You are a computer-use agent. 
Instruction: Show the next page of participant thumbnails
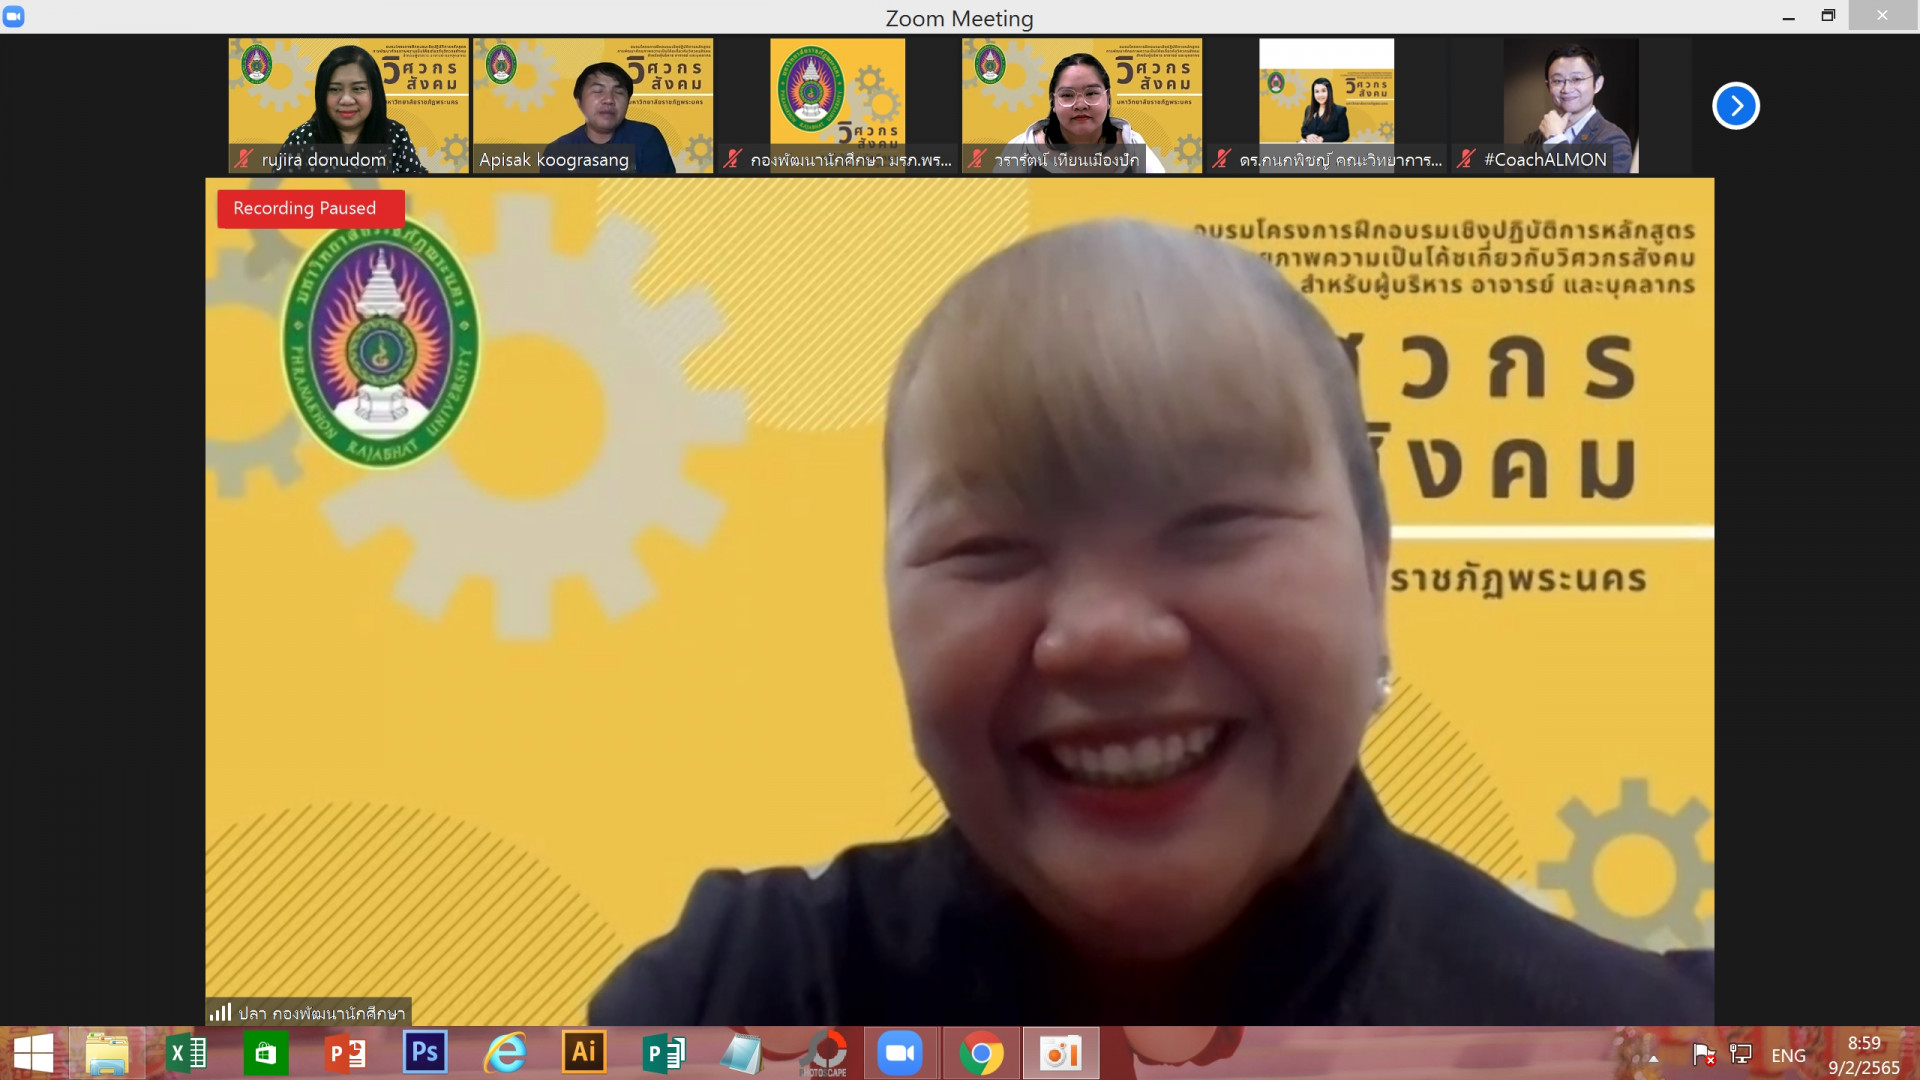1736,106
